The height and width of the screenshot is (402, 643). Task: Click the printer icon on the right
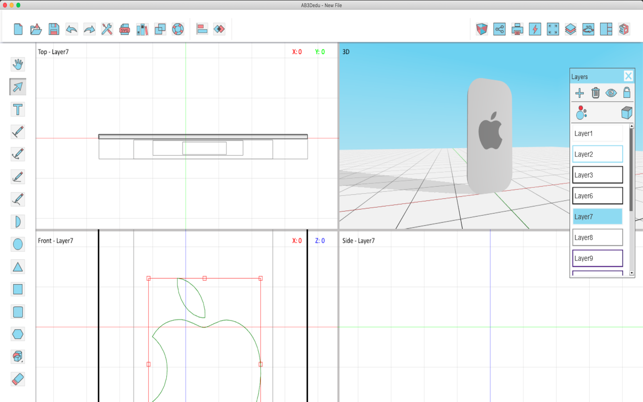[x=518, y=29]
